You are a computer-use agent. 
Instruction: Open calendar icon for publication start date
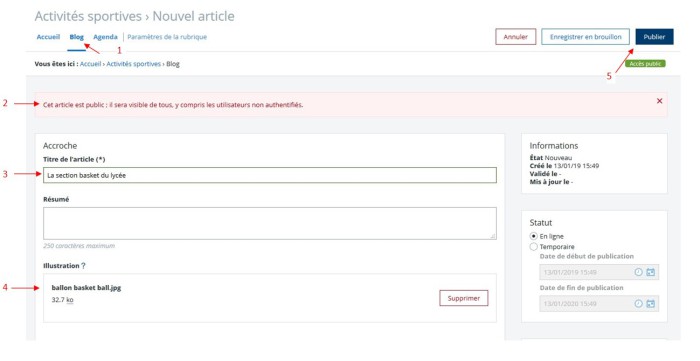(x=650, y=272)
